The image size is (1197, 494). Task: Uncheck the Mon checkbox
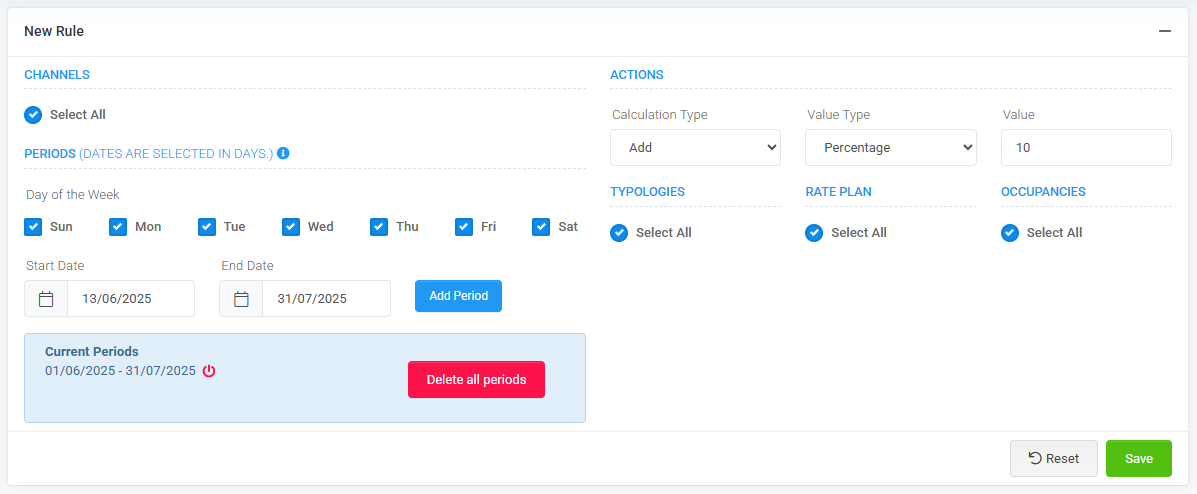point(118,227)
